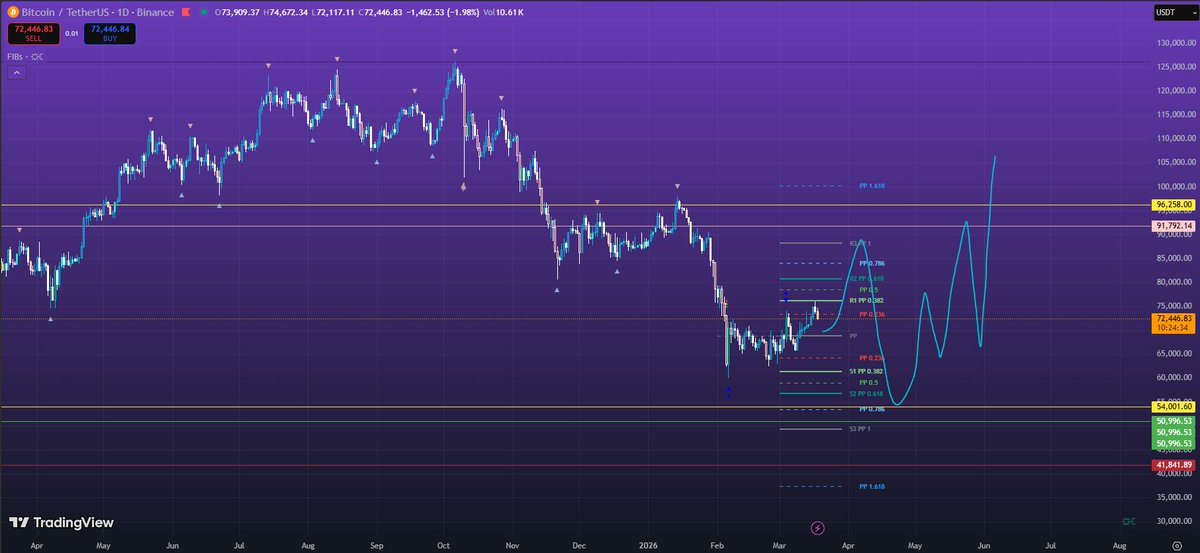Select the FIBs indicator legend label
Screen dimensions: 1200x553
click(x=15, y=57)
